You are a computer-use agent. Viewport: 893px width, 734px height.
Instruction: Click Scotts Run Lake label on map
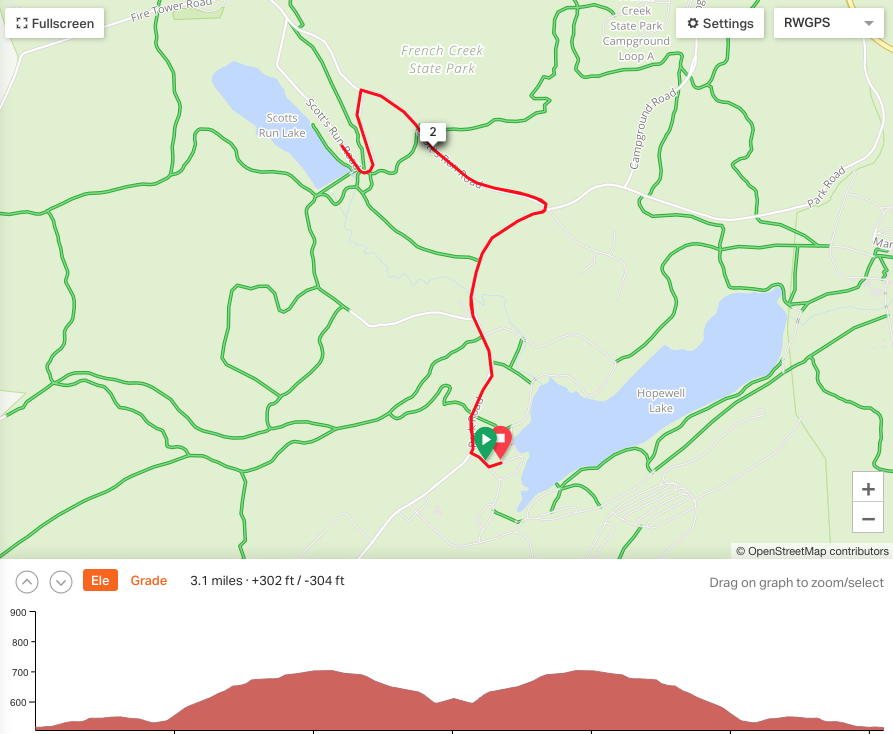282,125
